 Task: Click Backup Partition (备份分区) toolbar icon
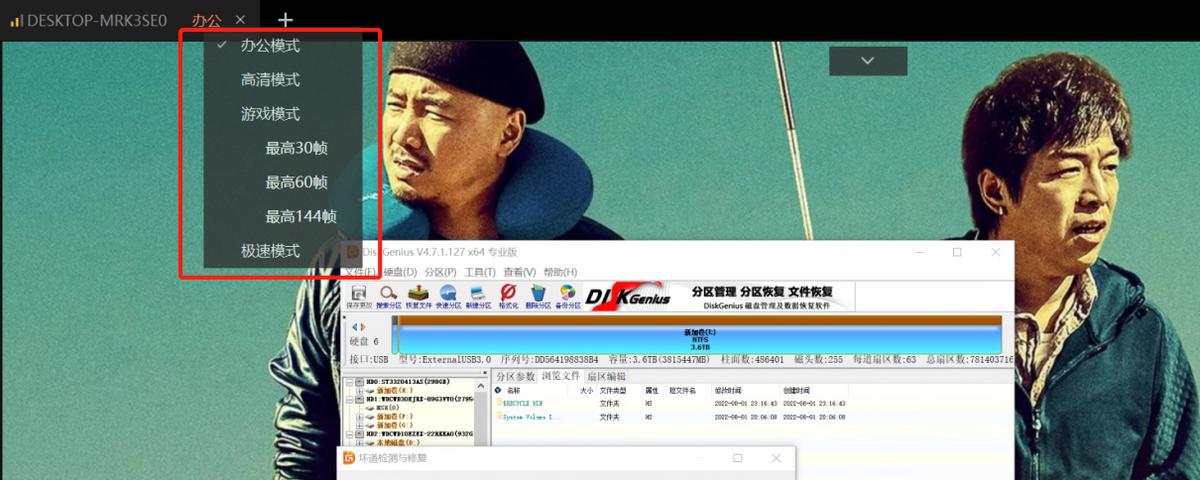click(x=568, y=296)
